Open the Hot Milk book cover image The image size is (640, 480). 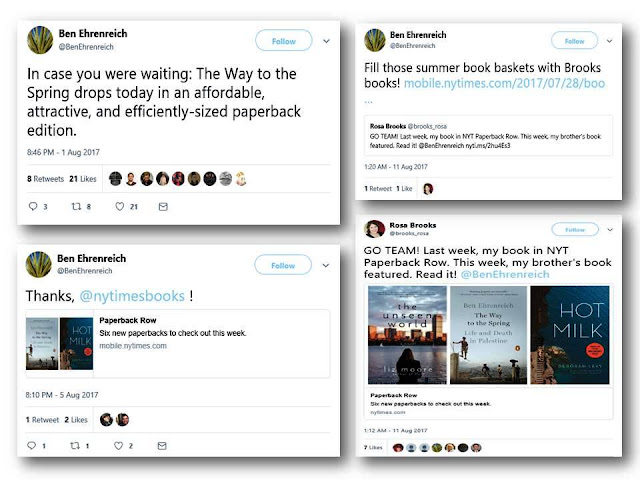tap(569, 335)
